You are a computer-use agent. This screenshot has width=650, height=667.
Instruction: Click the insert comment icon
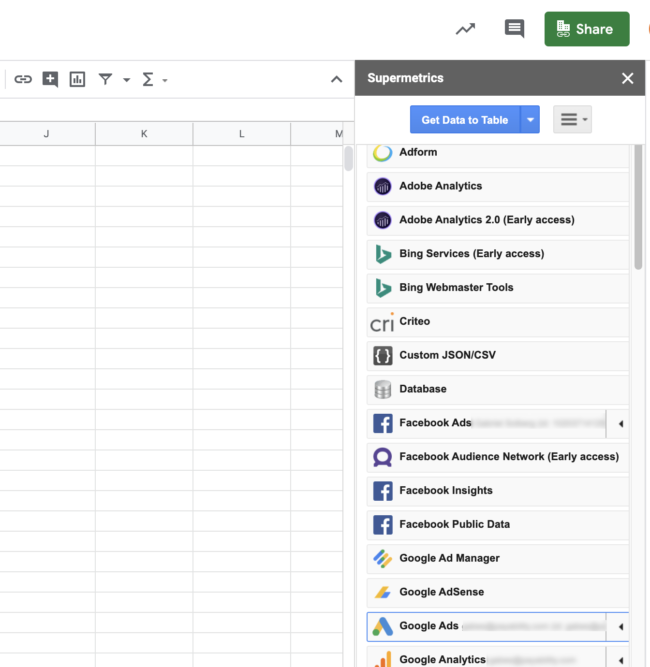[50, 79]
